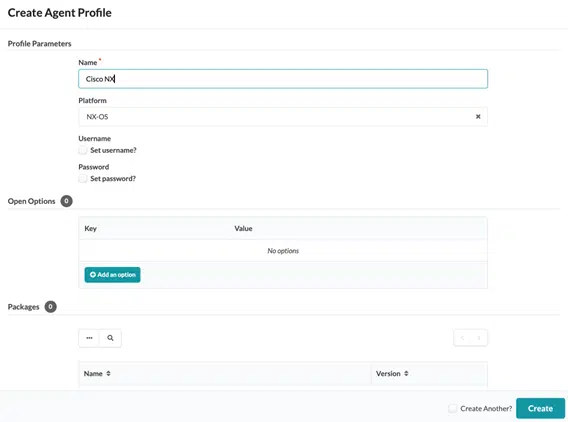
Task: Click the Value column header
Action: point(243,229)
